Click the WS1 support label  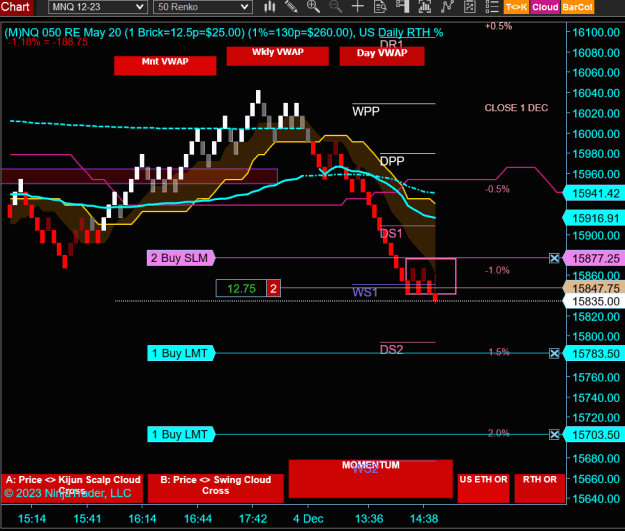tap(365, 293)
